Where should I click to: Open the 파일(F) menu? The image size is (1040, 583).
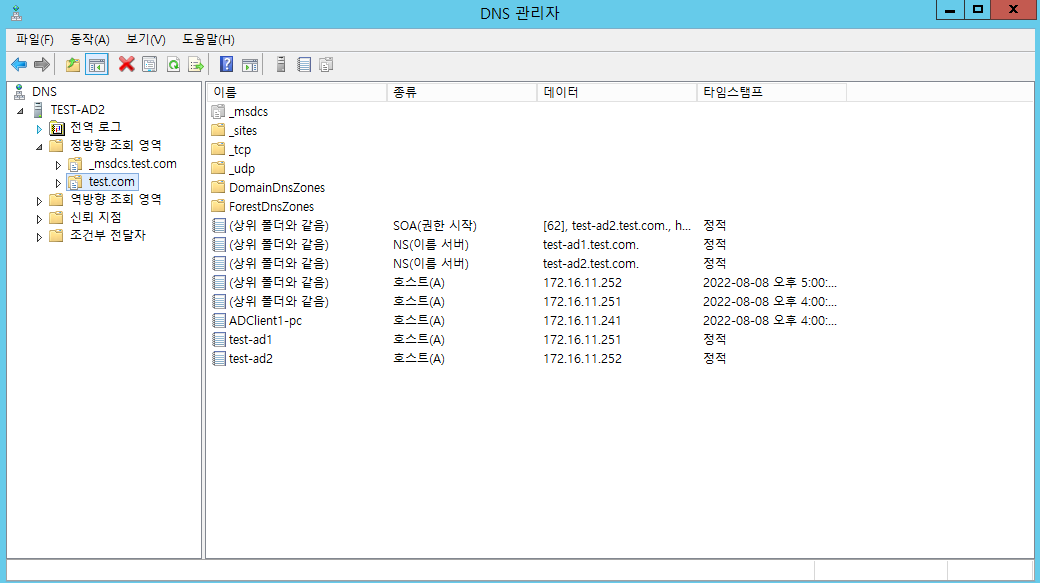tap(34, 40)
